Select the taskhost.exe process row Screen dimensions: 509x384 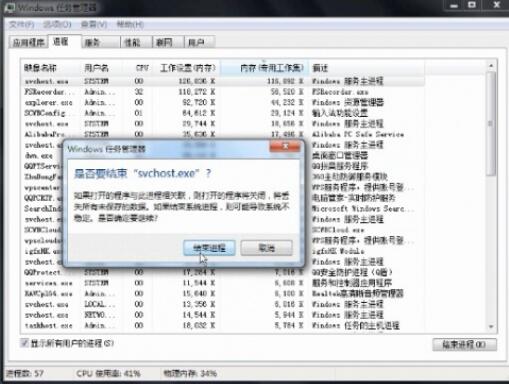223,325
